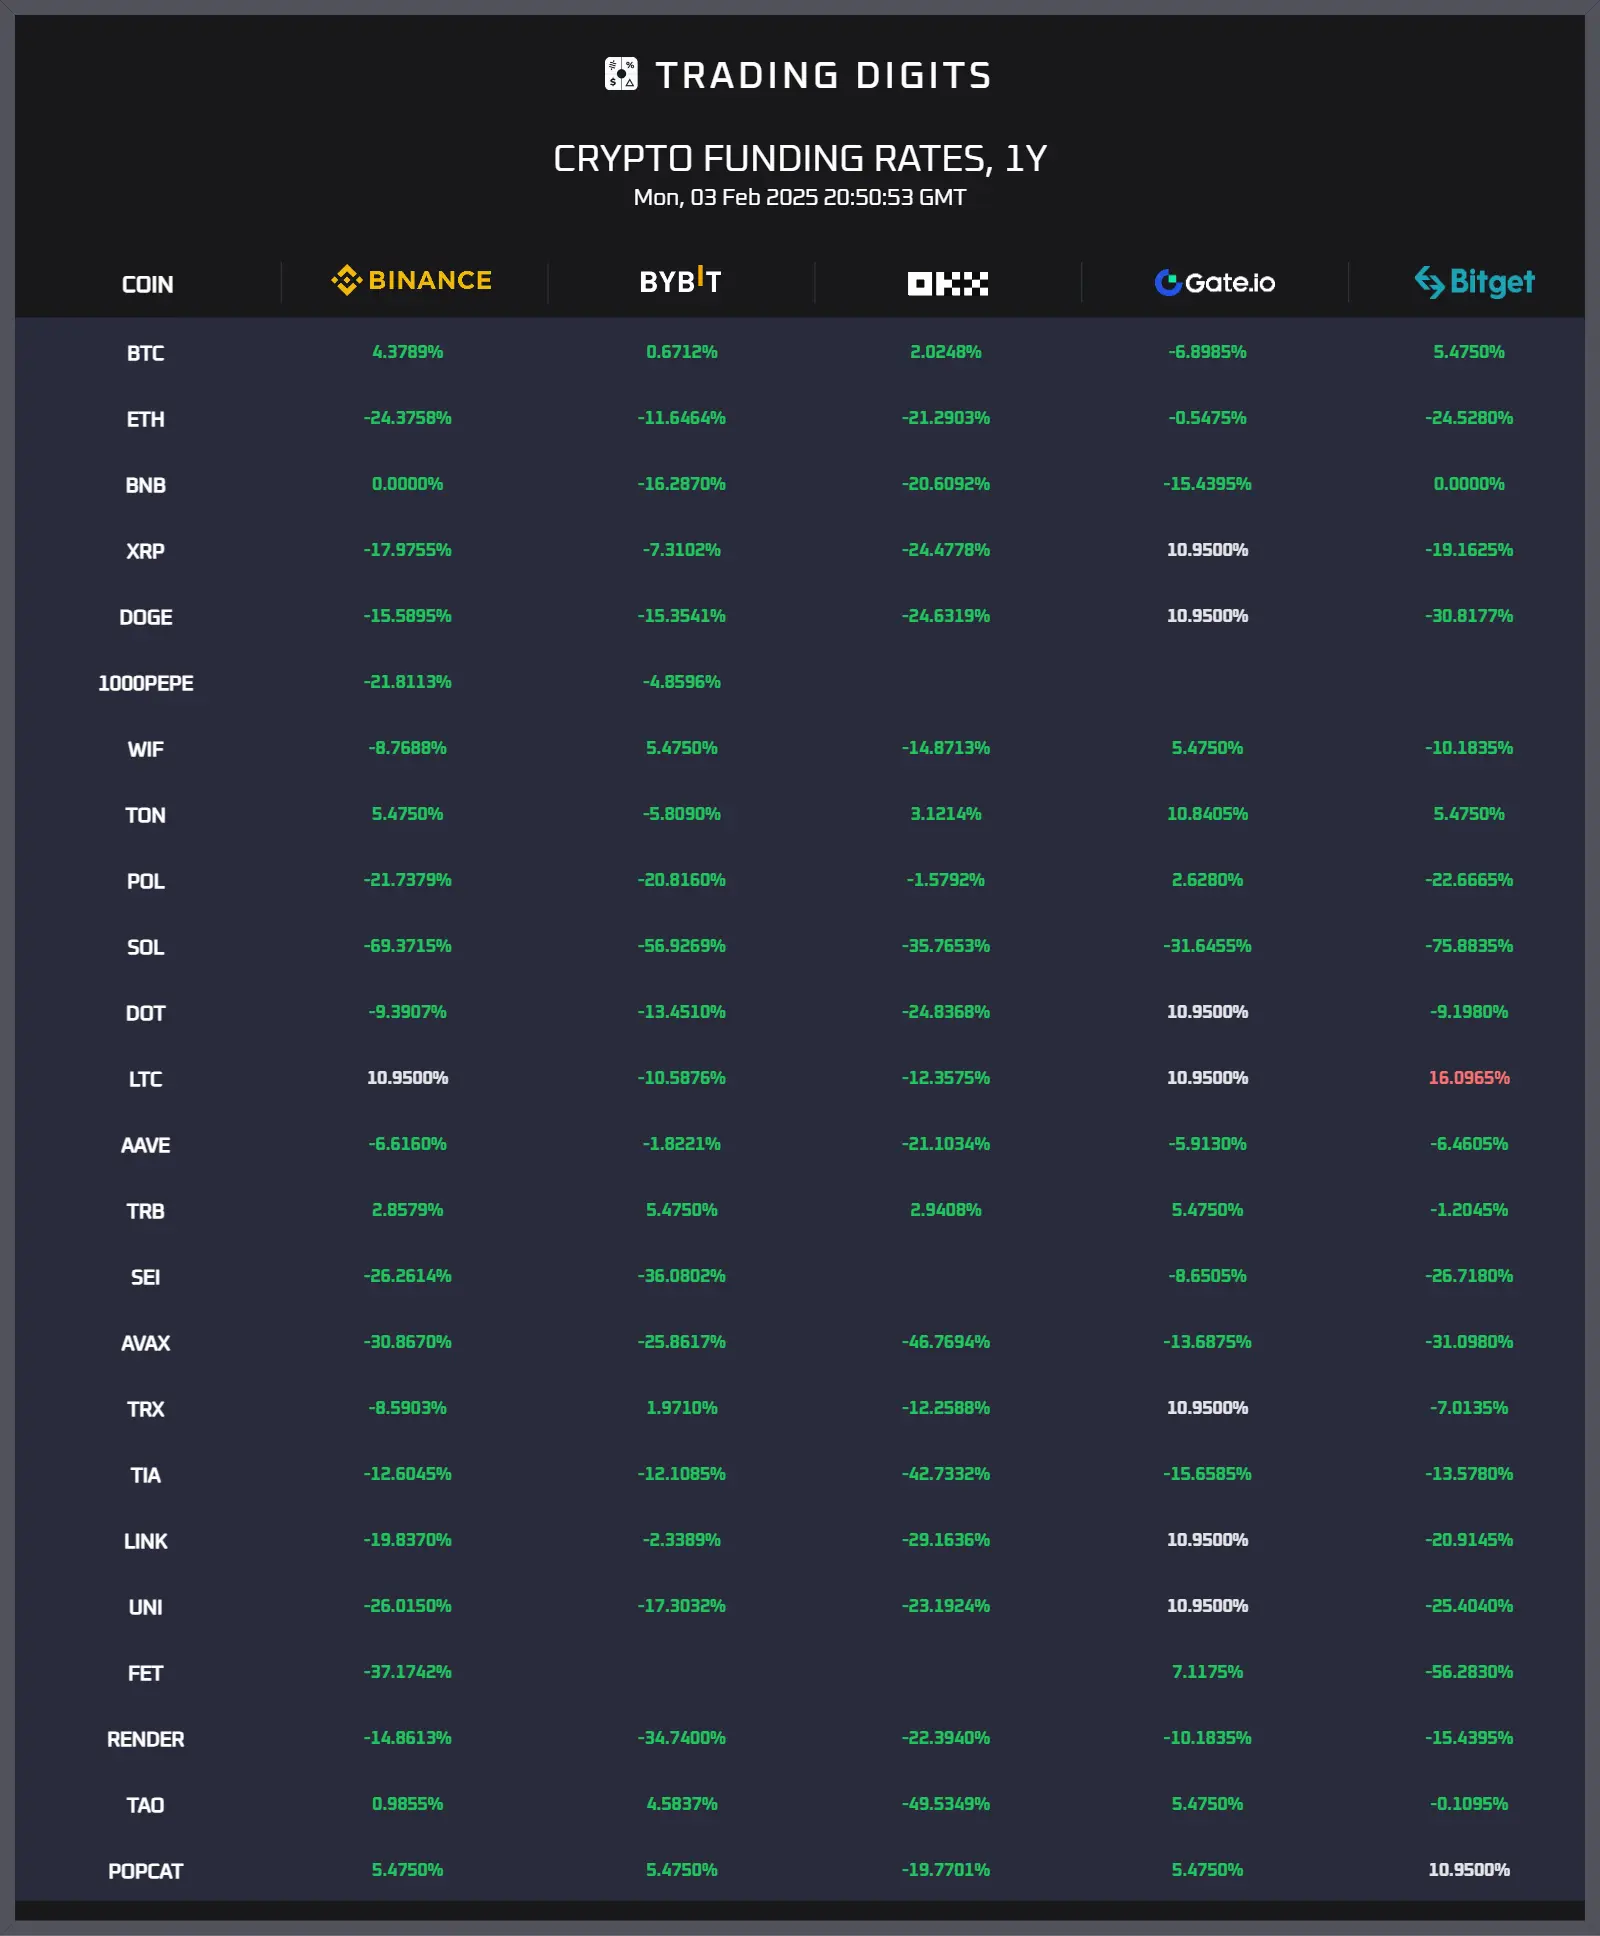Image resolution: width=1600 pixels, height=1936 pixels.
Task: Select the POPCAT coin row label
Action: (x=146, y=1871)
